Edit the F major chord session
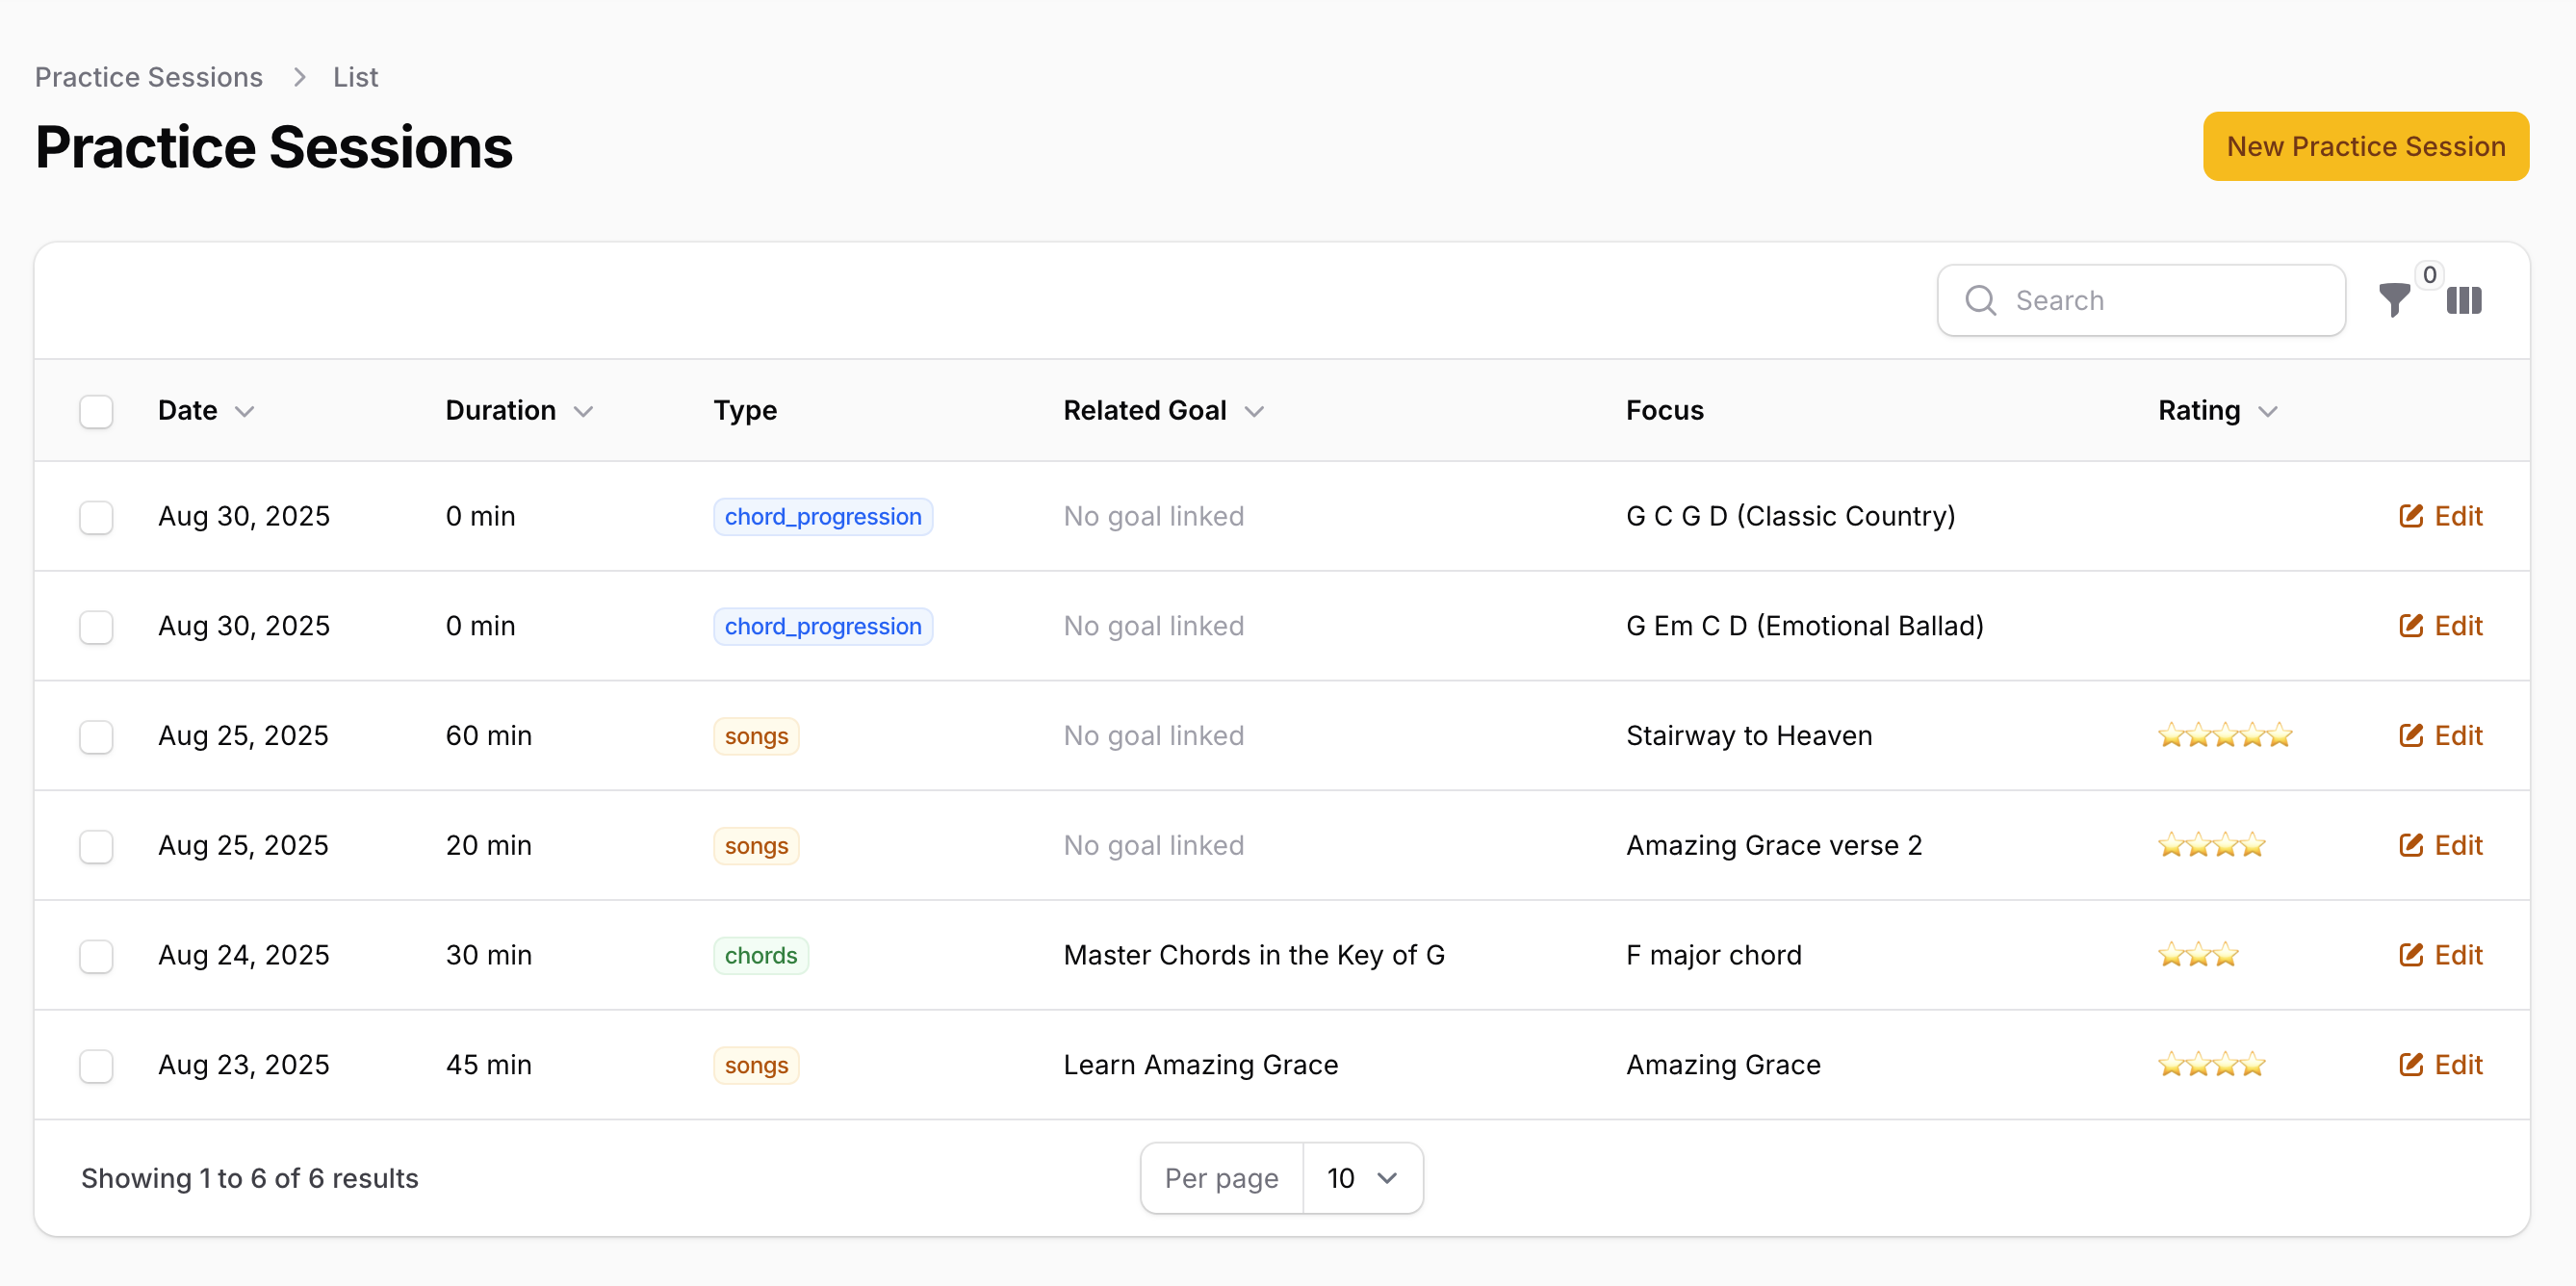The image size is (2576, 1286). tap(2440, 955)
